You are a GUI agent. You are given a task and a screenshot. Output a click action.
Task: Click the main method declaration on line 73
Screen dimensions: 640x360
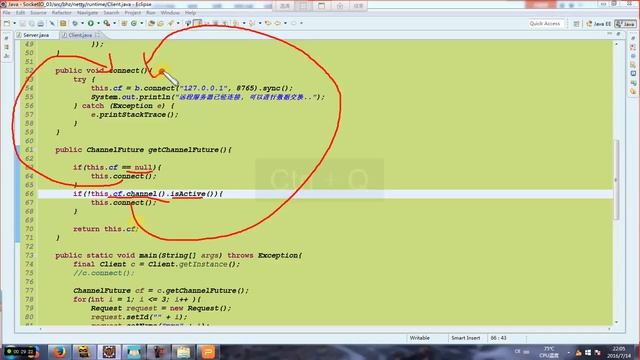[179, 256]
